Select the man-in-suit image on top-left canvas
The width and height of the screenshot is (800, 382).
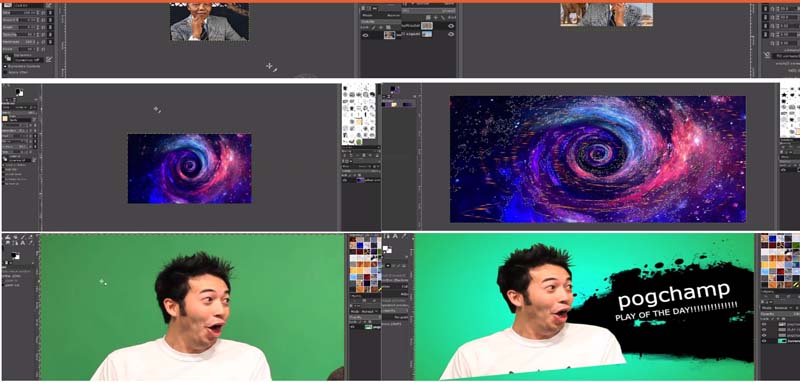209,22
